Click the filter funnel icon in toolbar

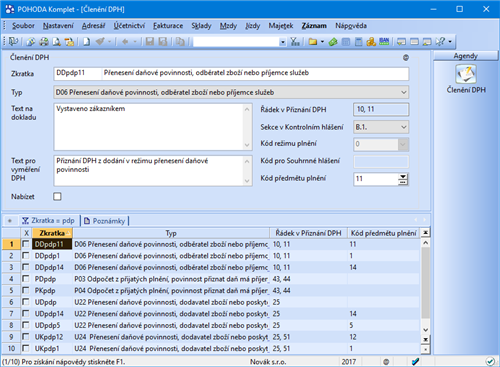point(295,42)
